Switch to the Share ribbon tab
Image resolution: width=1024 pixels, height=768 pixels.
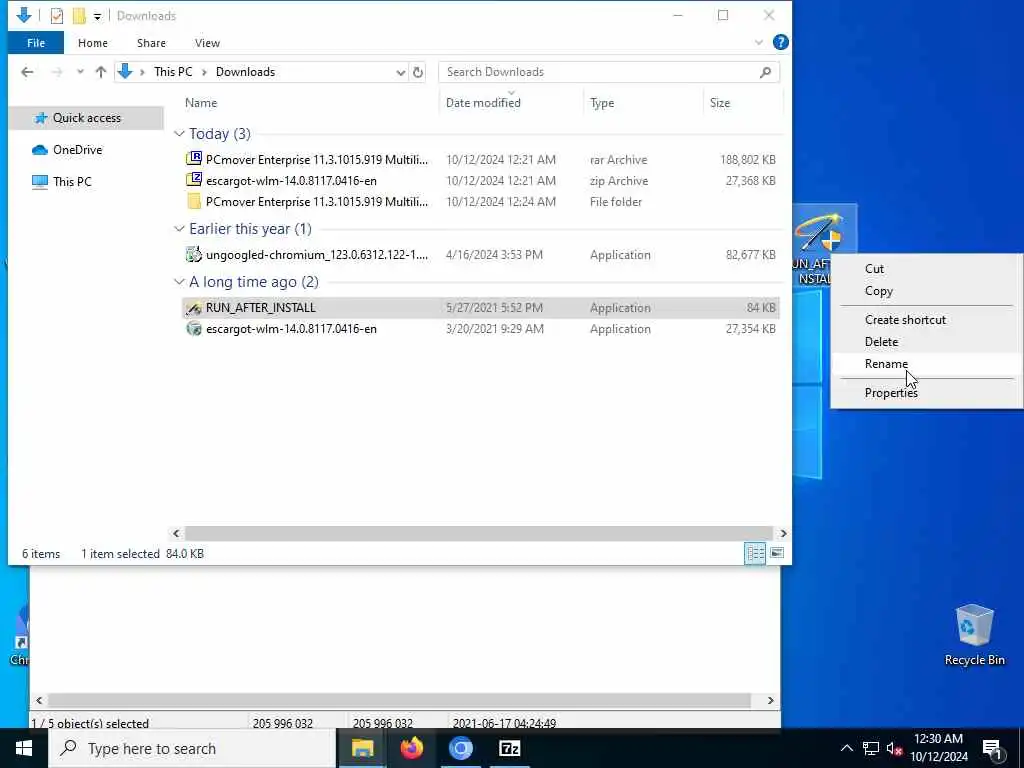click(151, 43)
